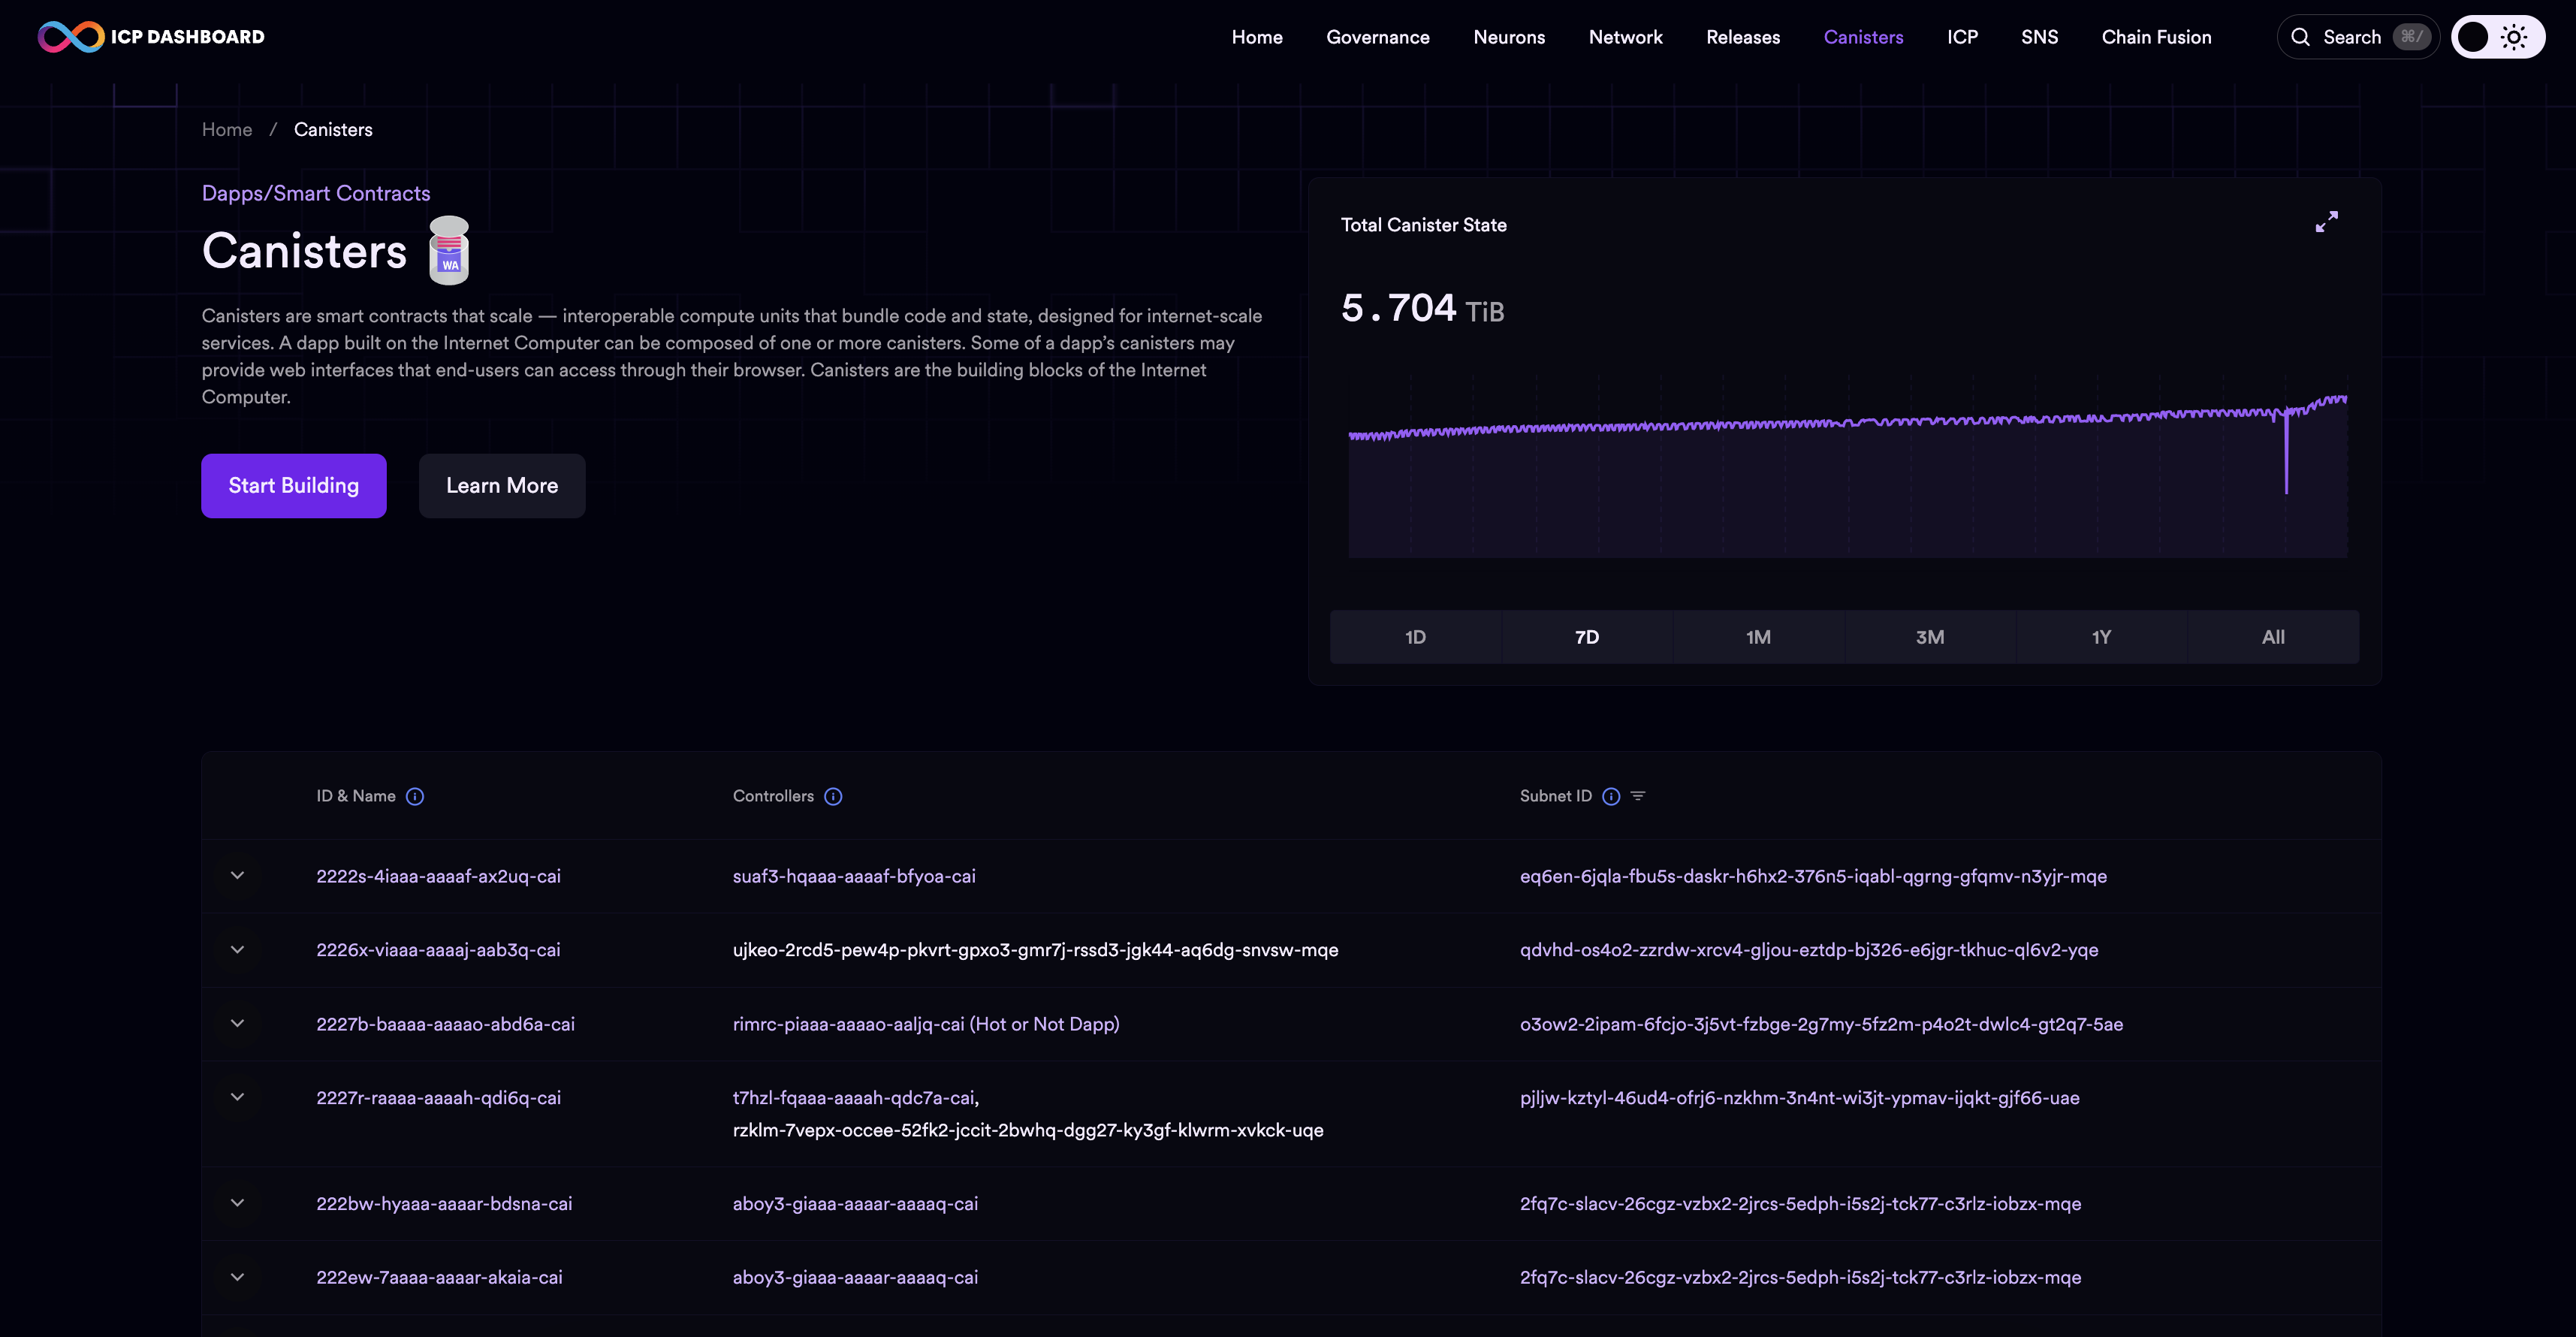
Task: Expand row 2222s-4iaaa-aaaaf-ax2uq-cai
Action: coord(237,875)
